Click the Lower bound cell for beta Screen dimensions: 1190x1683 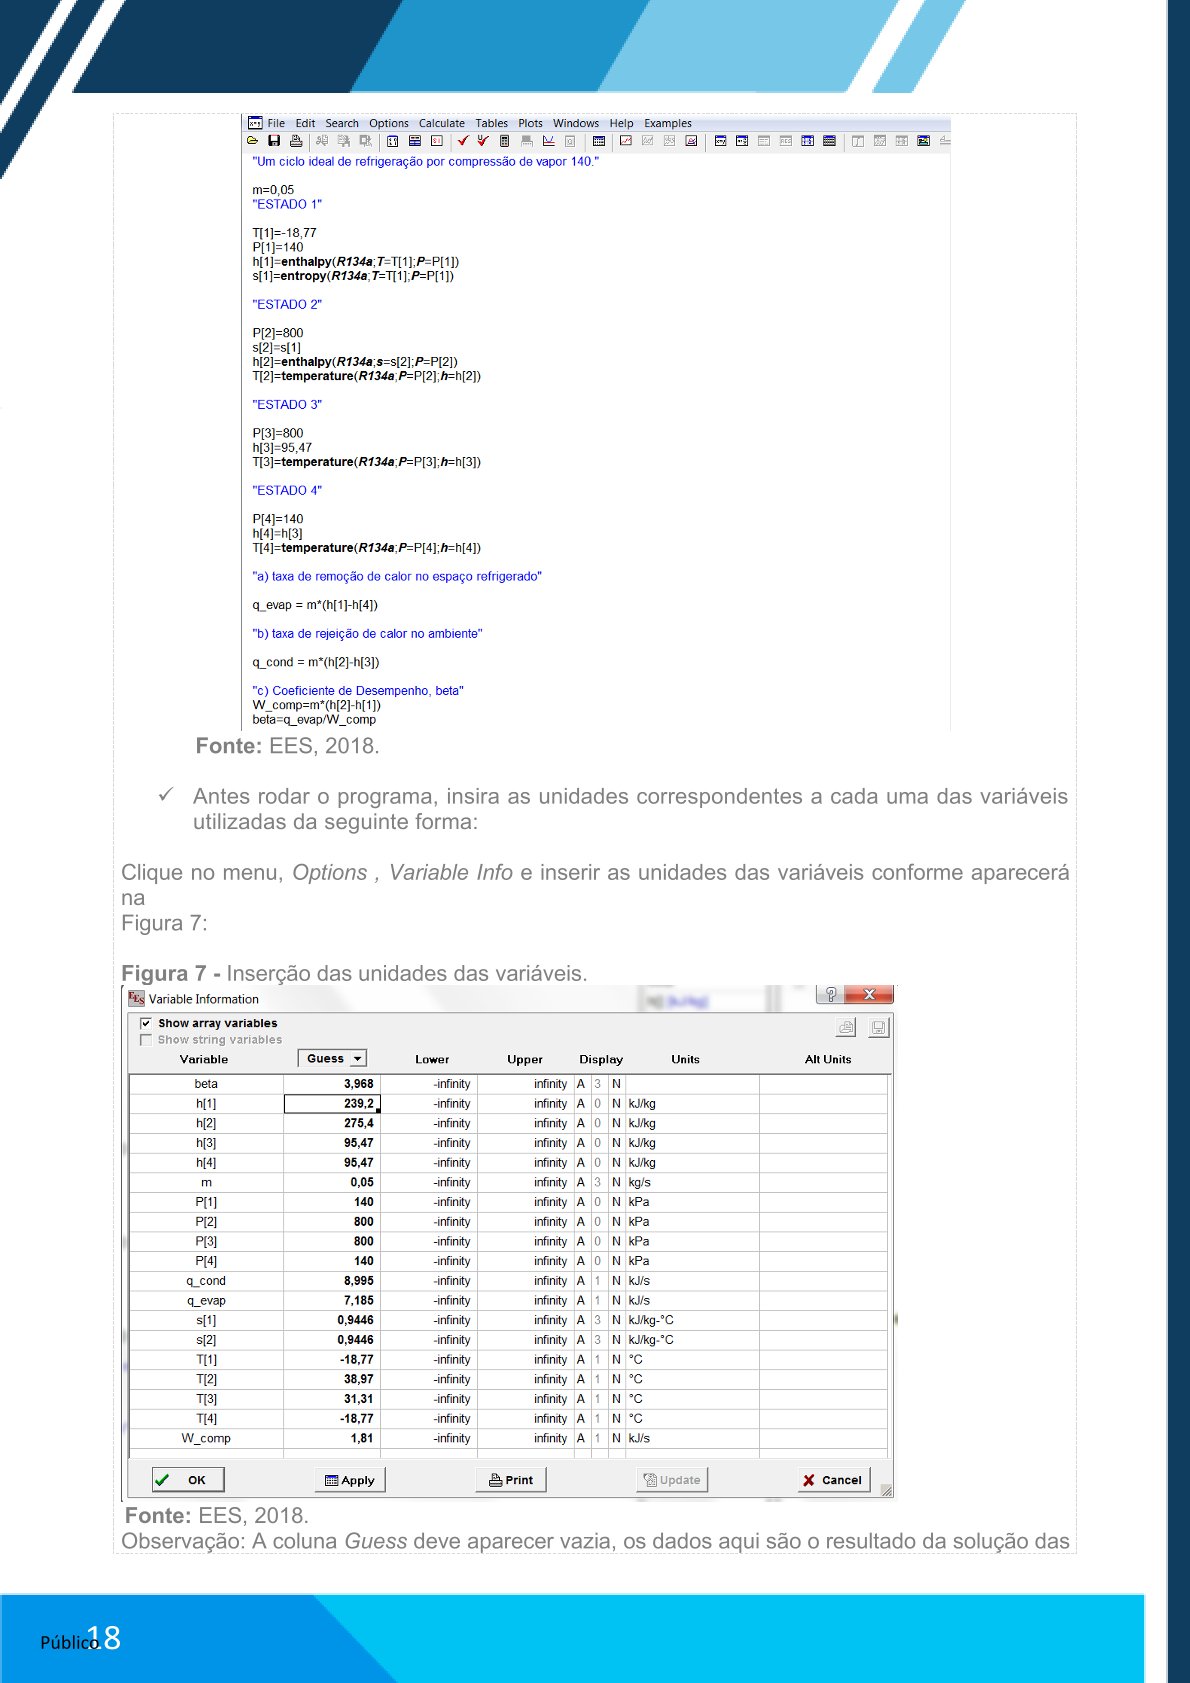pos(428,1084)
